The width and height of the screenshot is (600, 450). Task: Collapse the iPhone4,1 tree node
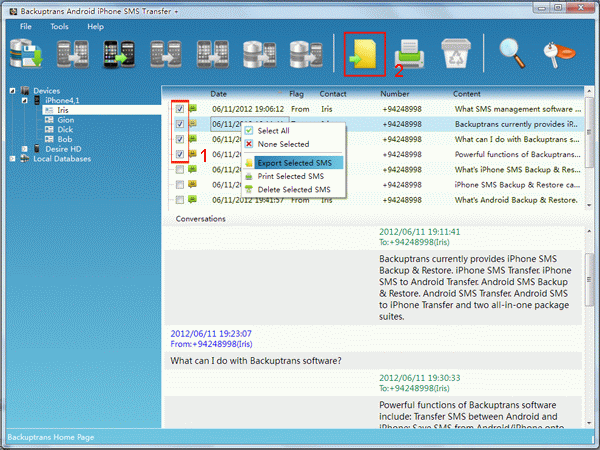(x=24, y=100)
